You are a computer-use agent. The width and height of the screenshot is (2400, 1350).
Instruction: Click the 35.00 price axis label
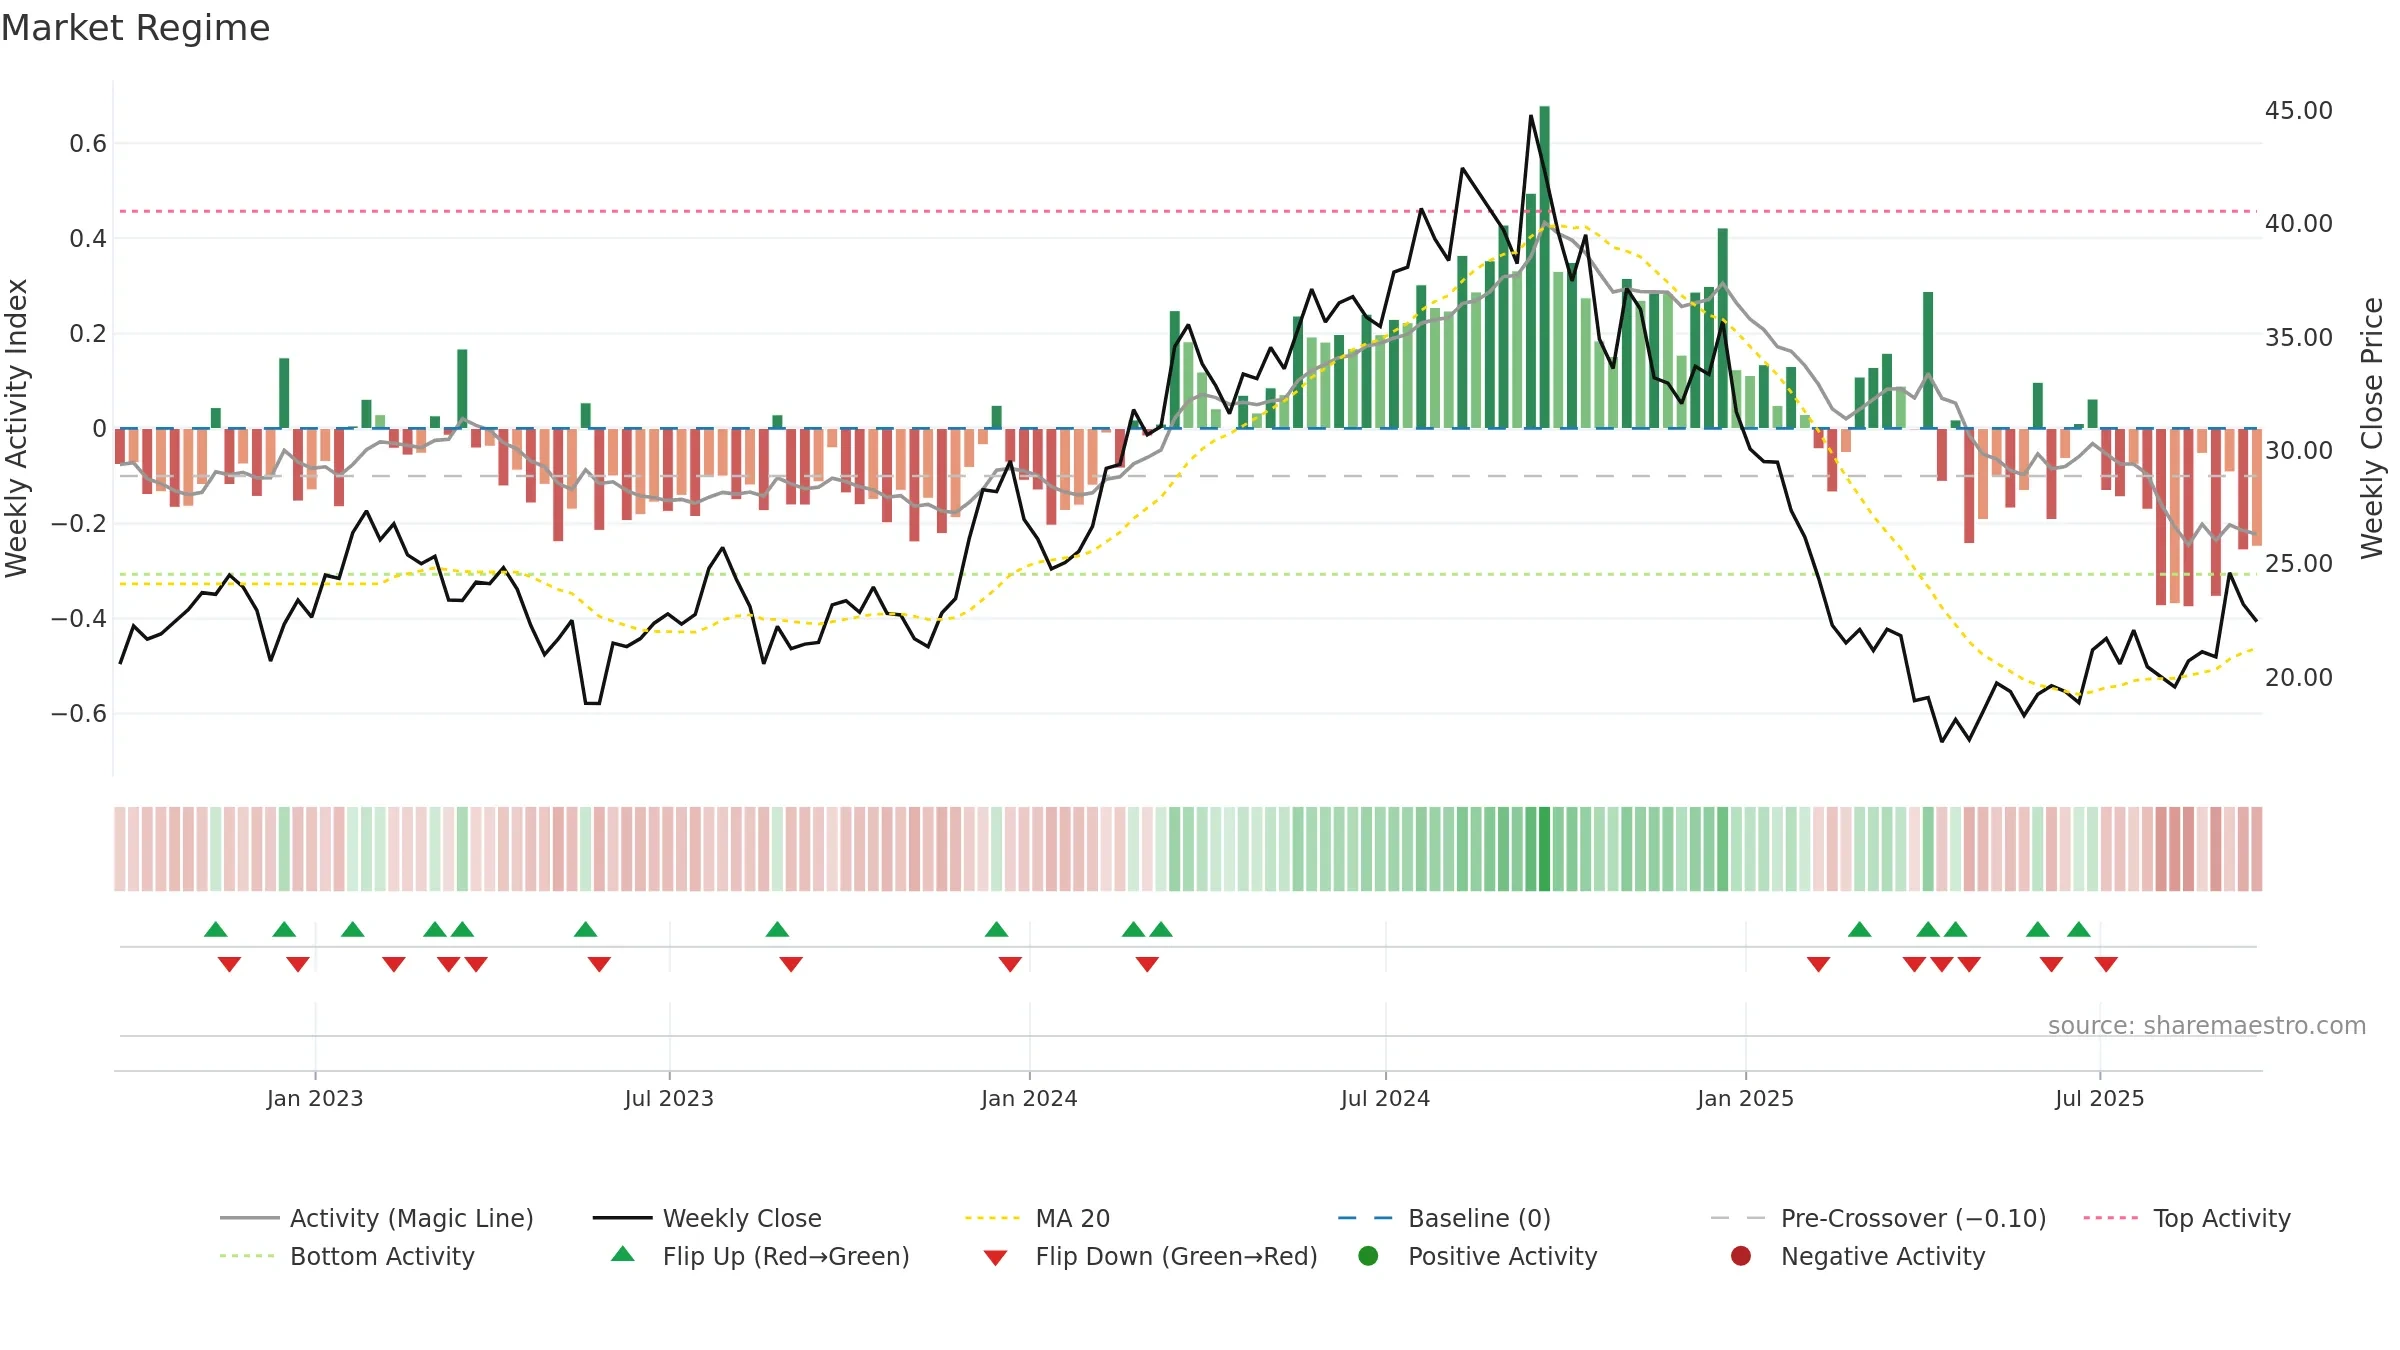(2299, 337)
